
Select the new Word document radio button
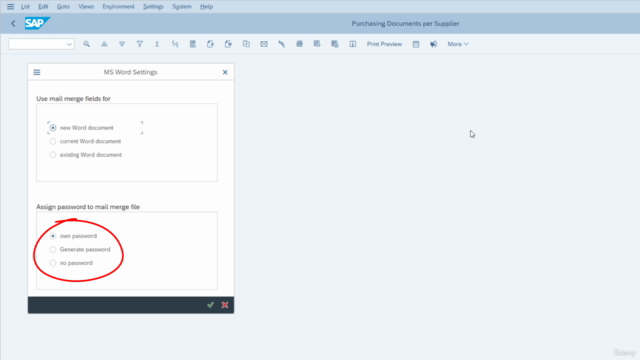(x=53, y=128)
